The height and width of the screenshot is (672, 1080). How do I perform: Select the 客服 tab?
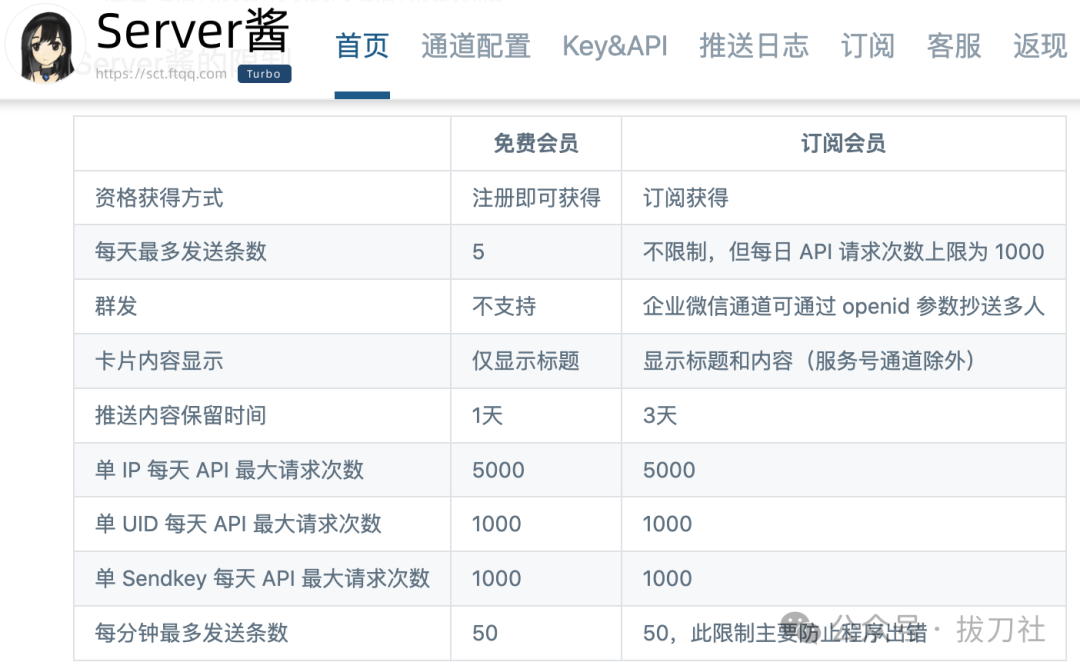954,46
